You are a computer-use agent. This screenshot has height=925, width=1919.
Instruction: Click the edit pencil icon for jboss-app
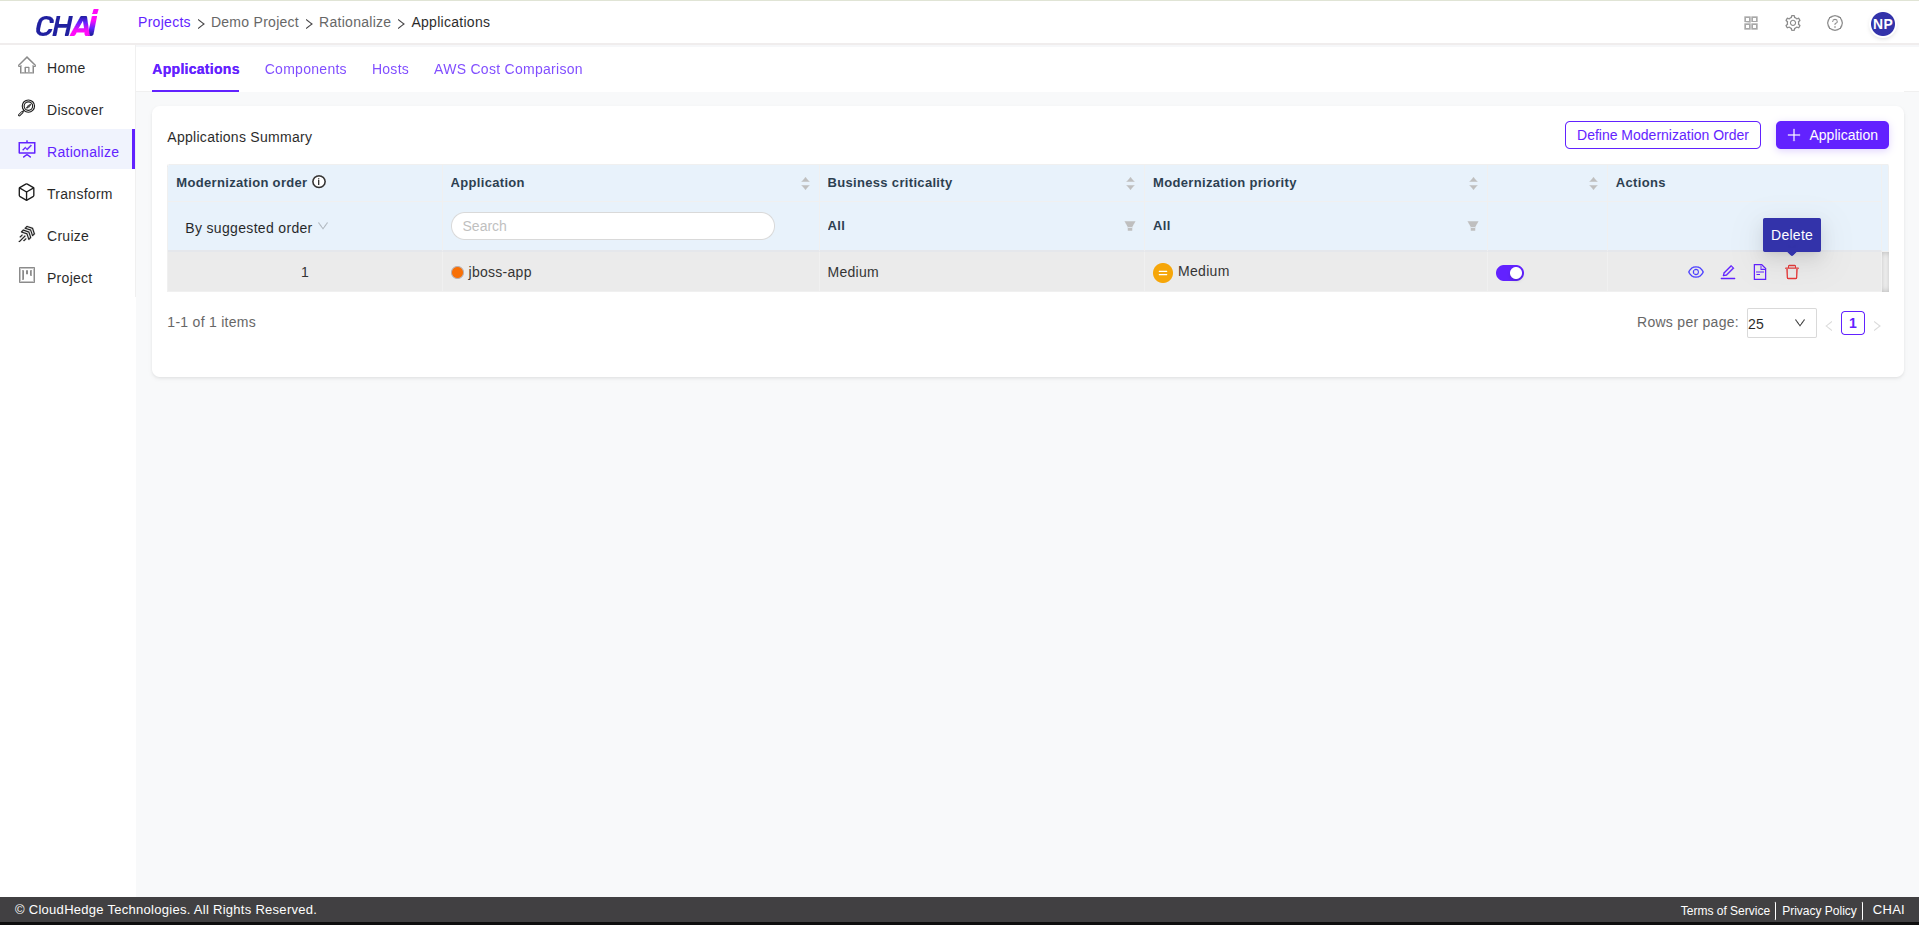[x=1727, y=272]
